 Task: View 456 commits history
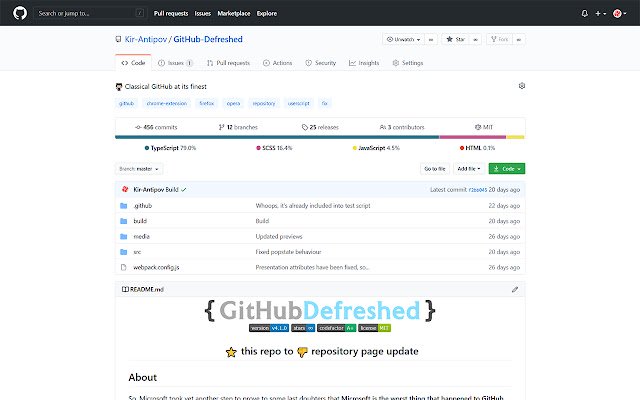(156, 127)
